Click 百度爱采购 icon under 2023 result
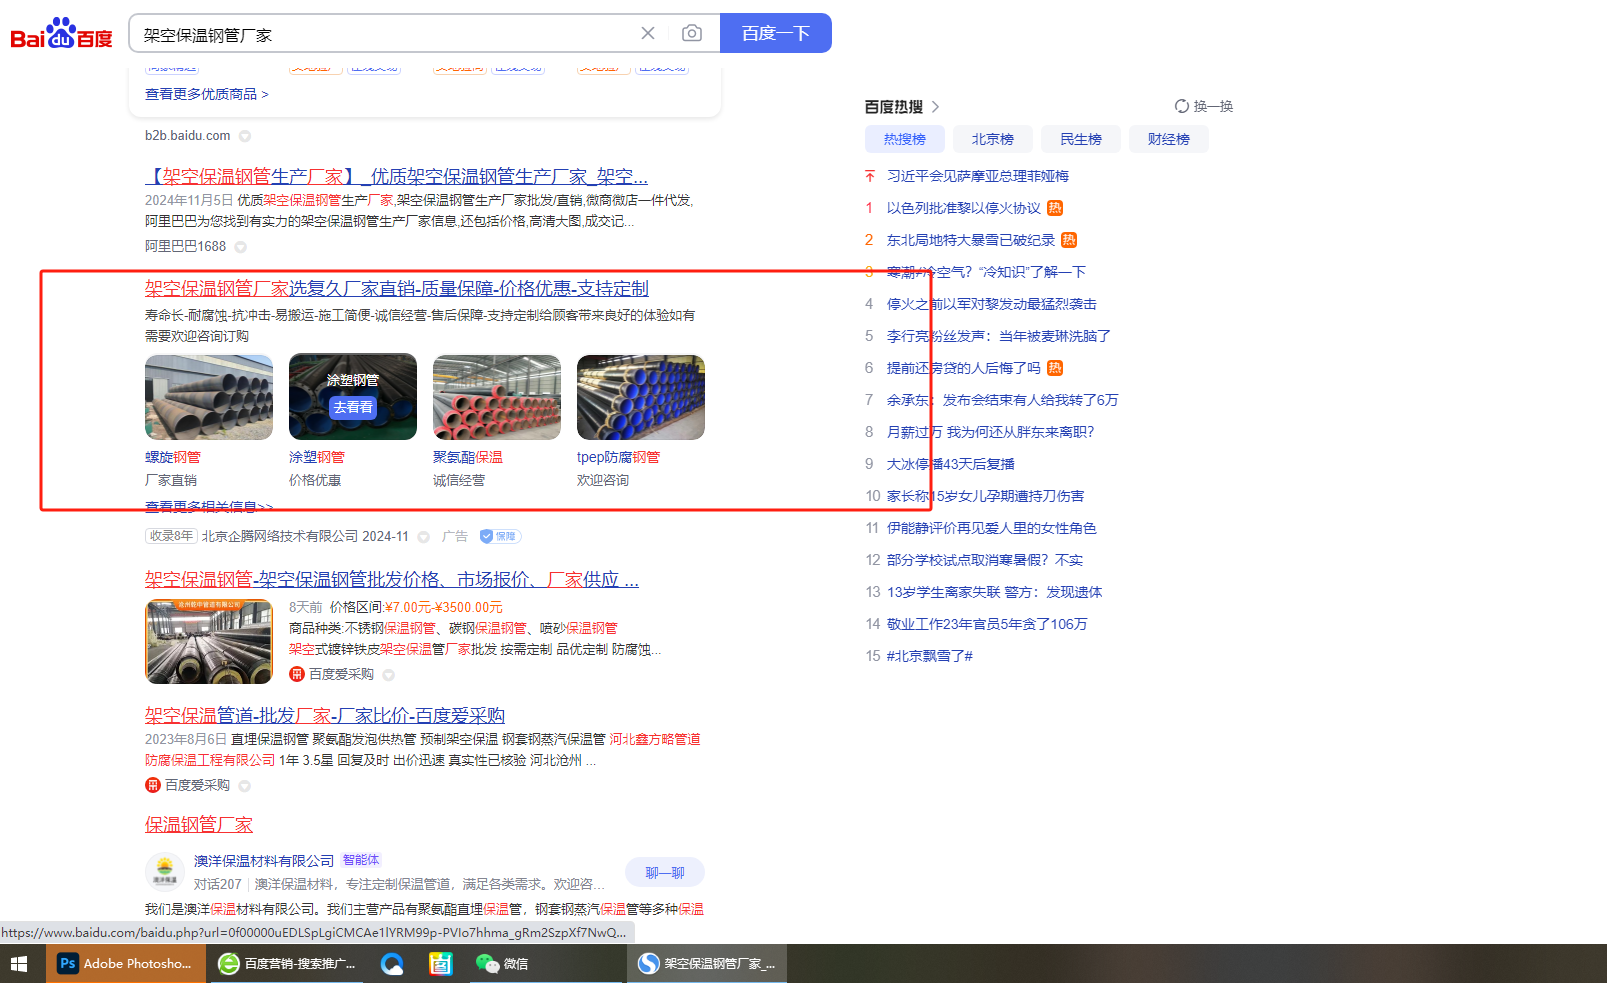 click(x=153, y=785)
